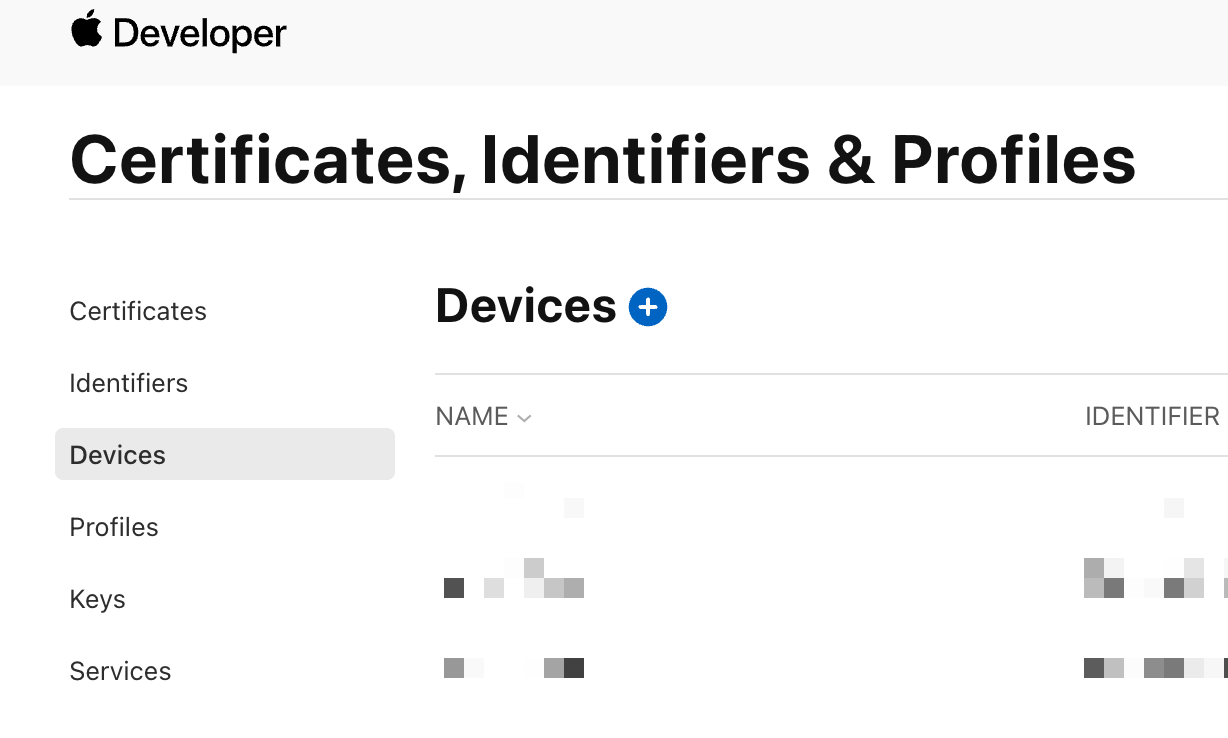Open the first blurred device name row

click(x=514, y=500)
